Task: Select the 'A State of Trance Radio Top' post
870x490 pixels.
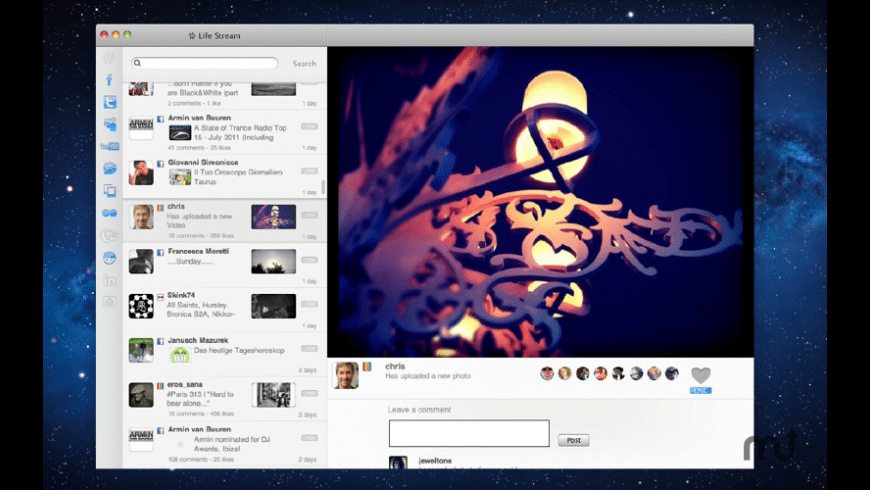Action: point(240,132)
